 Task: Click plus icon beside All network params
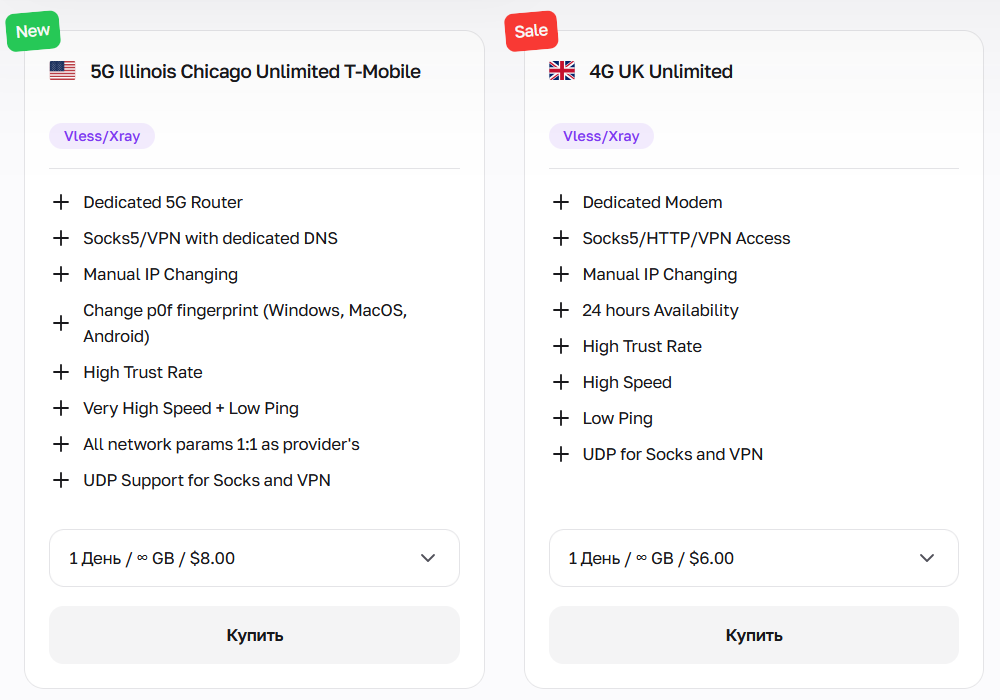[x=61, y=444]
